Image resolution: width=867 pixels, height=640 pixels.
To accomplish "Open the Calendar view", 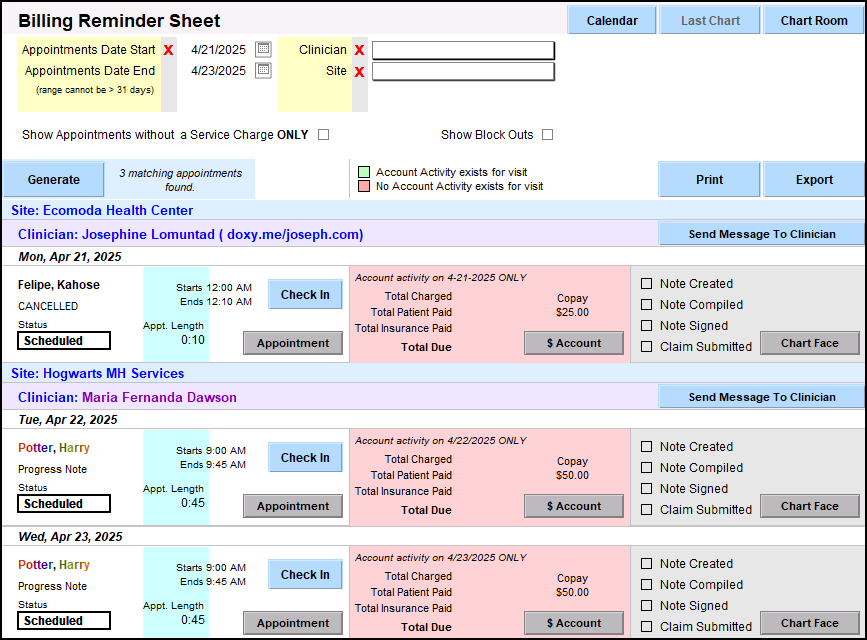I will coord(612,20).
